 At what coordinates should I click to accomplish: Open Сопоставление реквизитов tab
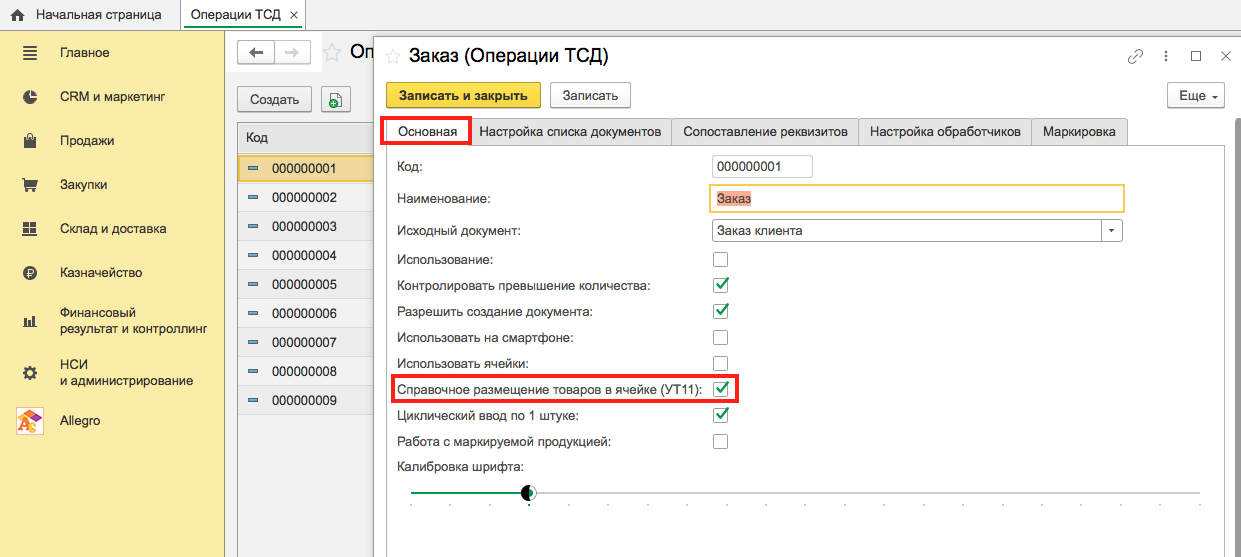pyautogui.click(x=765, y=131)
